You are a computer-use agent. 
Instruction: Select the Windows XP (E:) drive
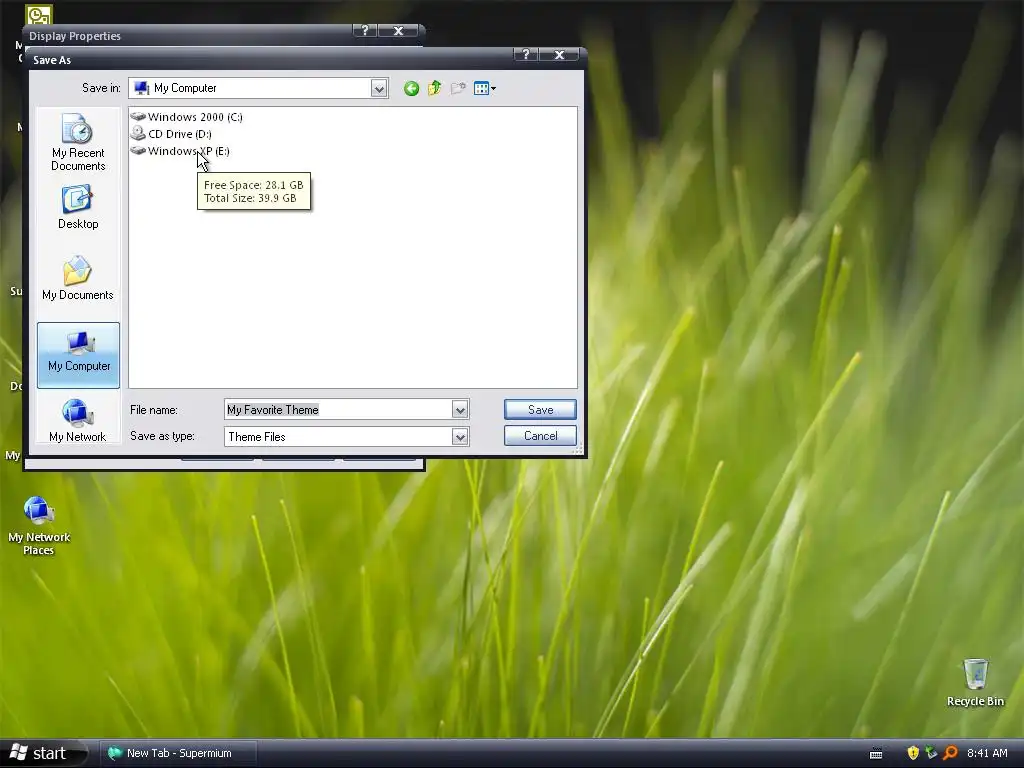tap(180, 151)
